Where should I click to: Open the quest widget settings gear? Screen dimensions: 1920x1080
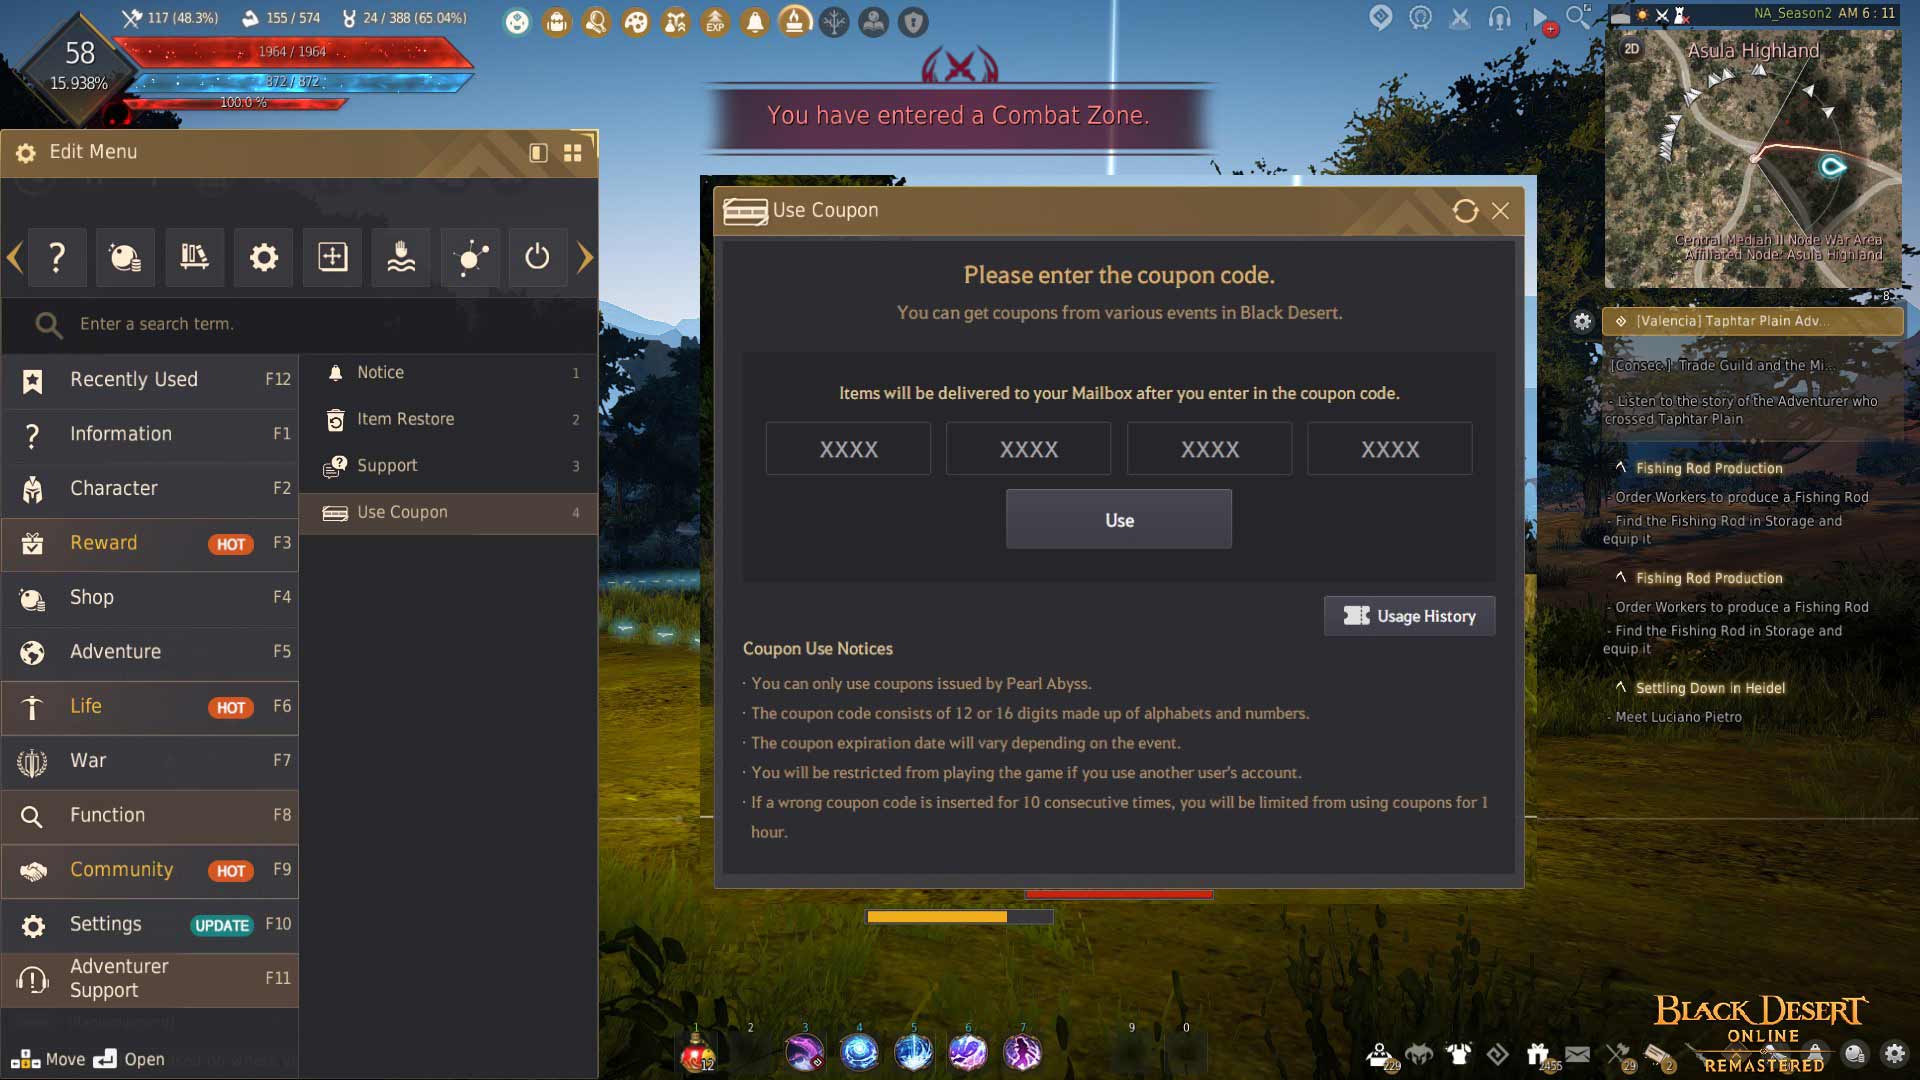click(x=1582, y=322)
